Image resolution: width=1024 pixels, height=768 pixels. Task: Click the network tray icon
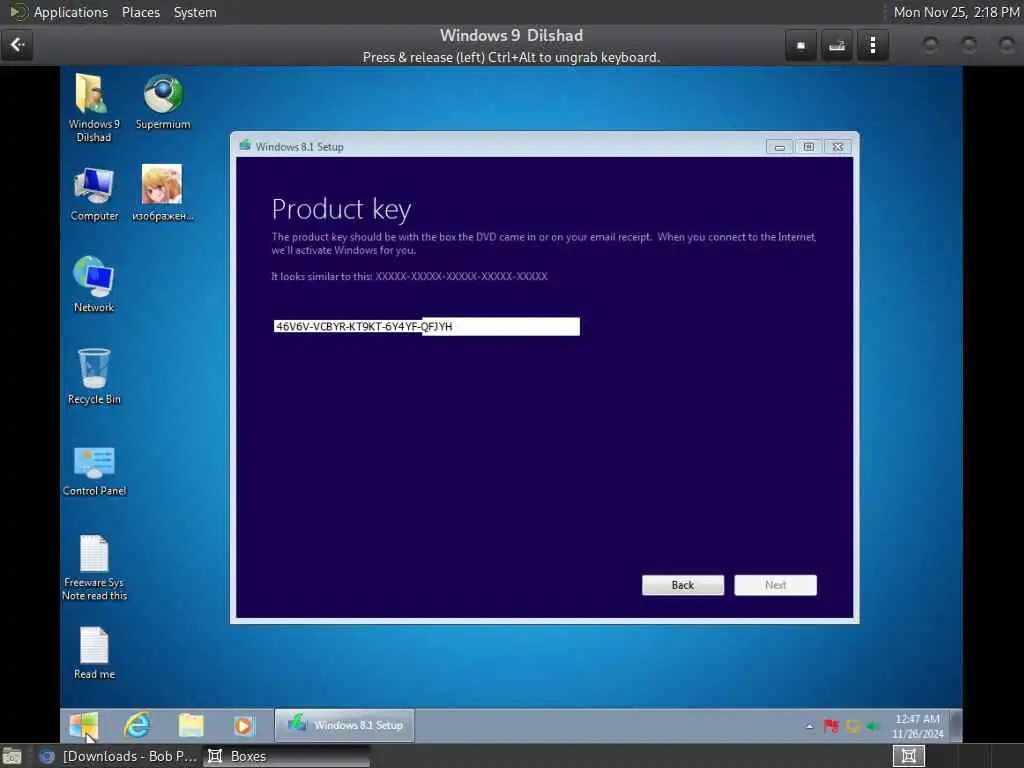853,726
